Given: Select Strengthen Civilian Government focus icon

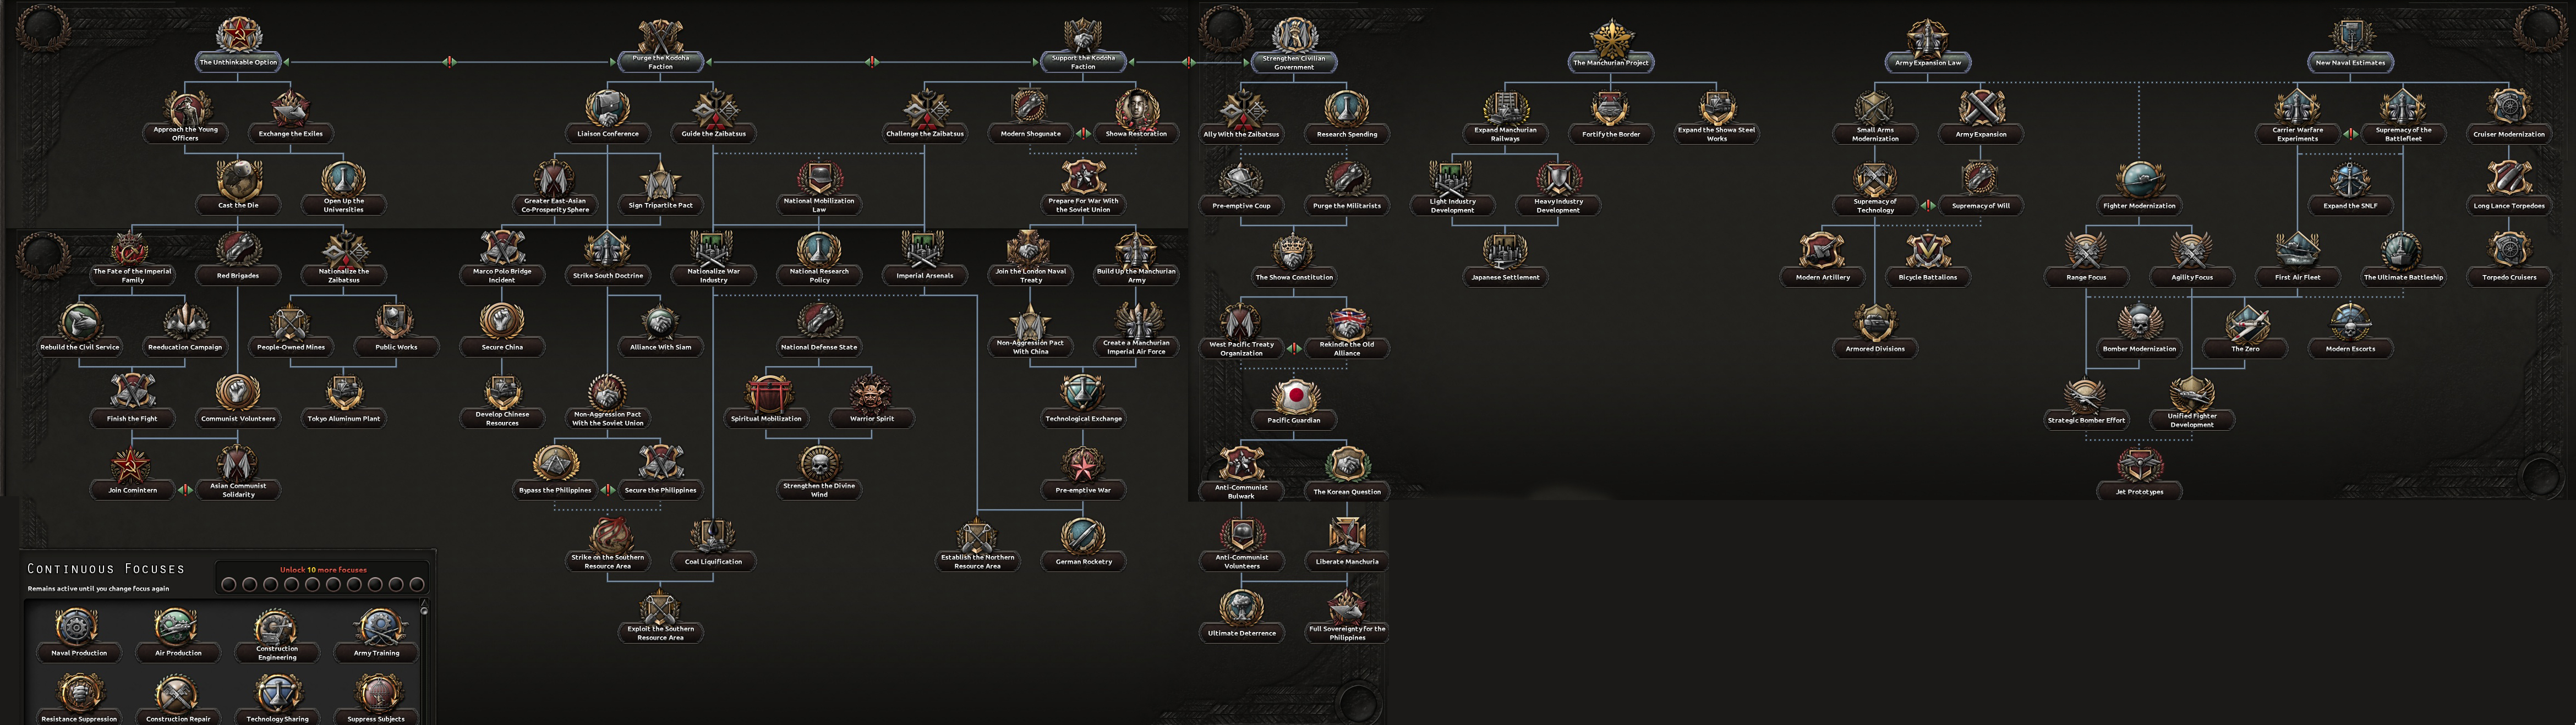Looking at the screenshot, I should point(1294,34).
